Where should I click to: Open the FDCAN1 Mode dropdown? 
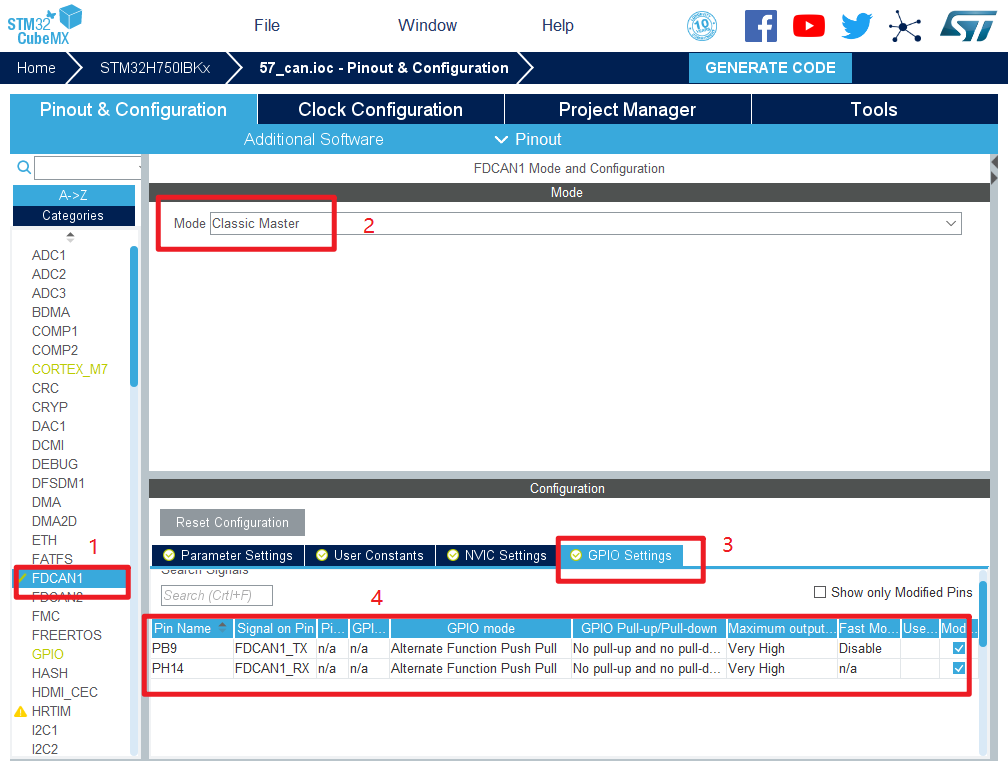click(x=585, y=223)
